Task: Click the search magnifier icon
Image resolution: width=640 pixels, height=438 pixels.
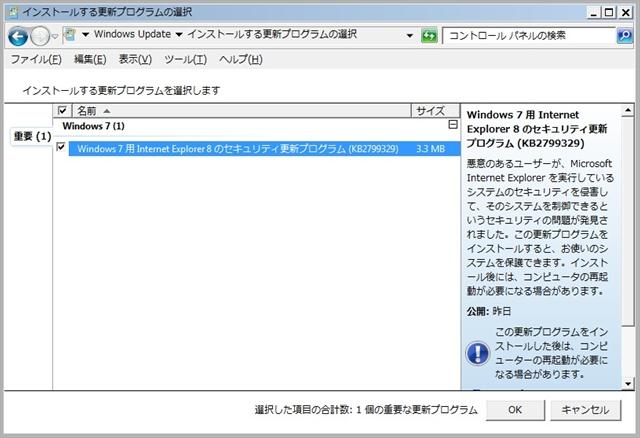Action: 624,36
